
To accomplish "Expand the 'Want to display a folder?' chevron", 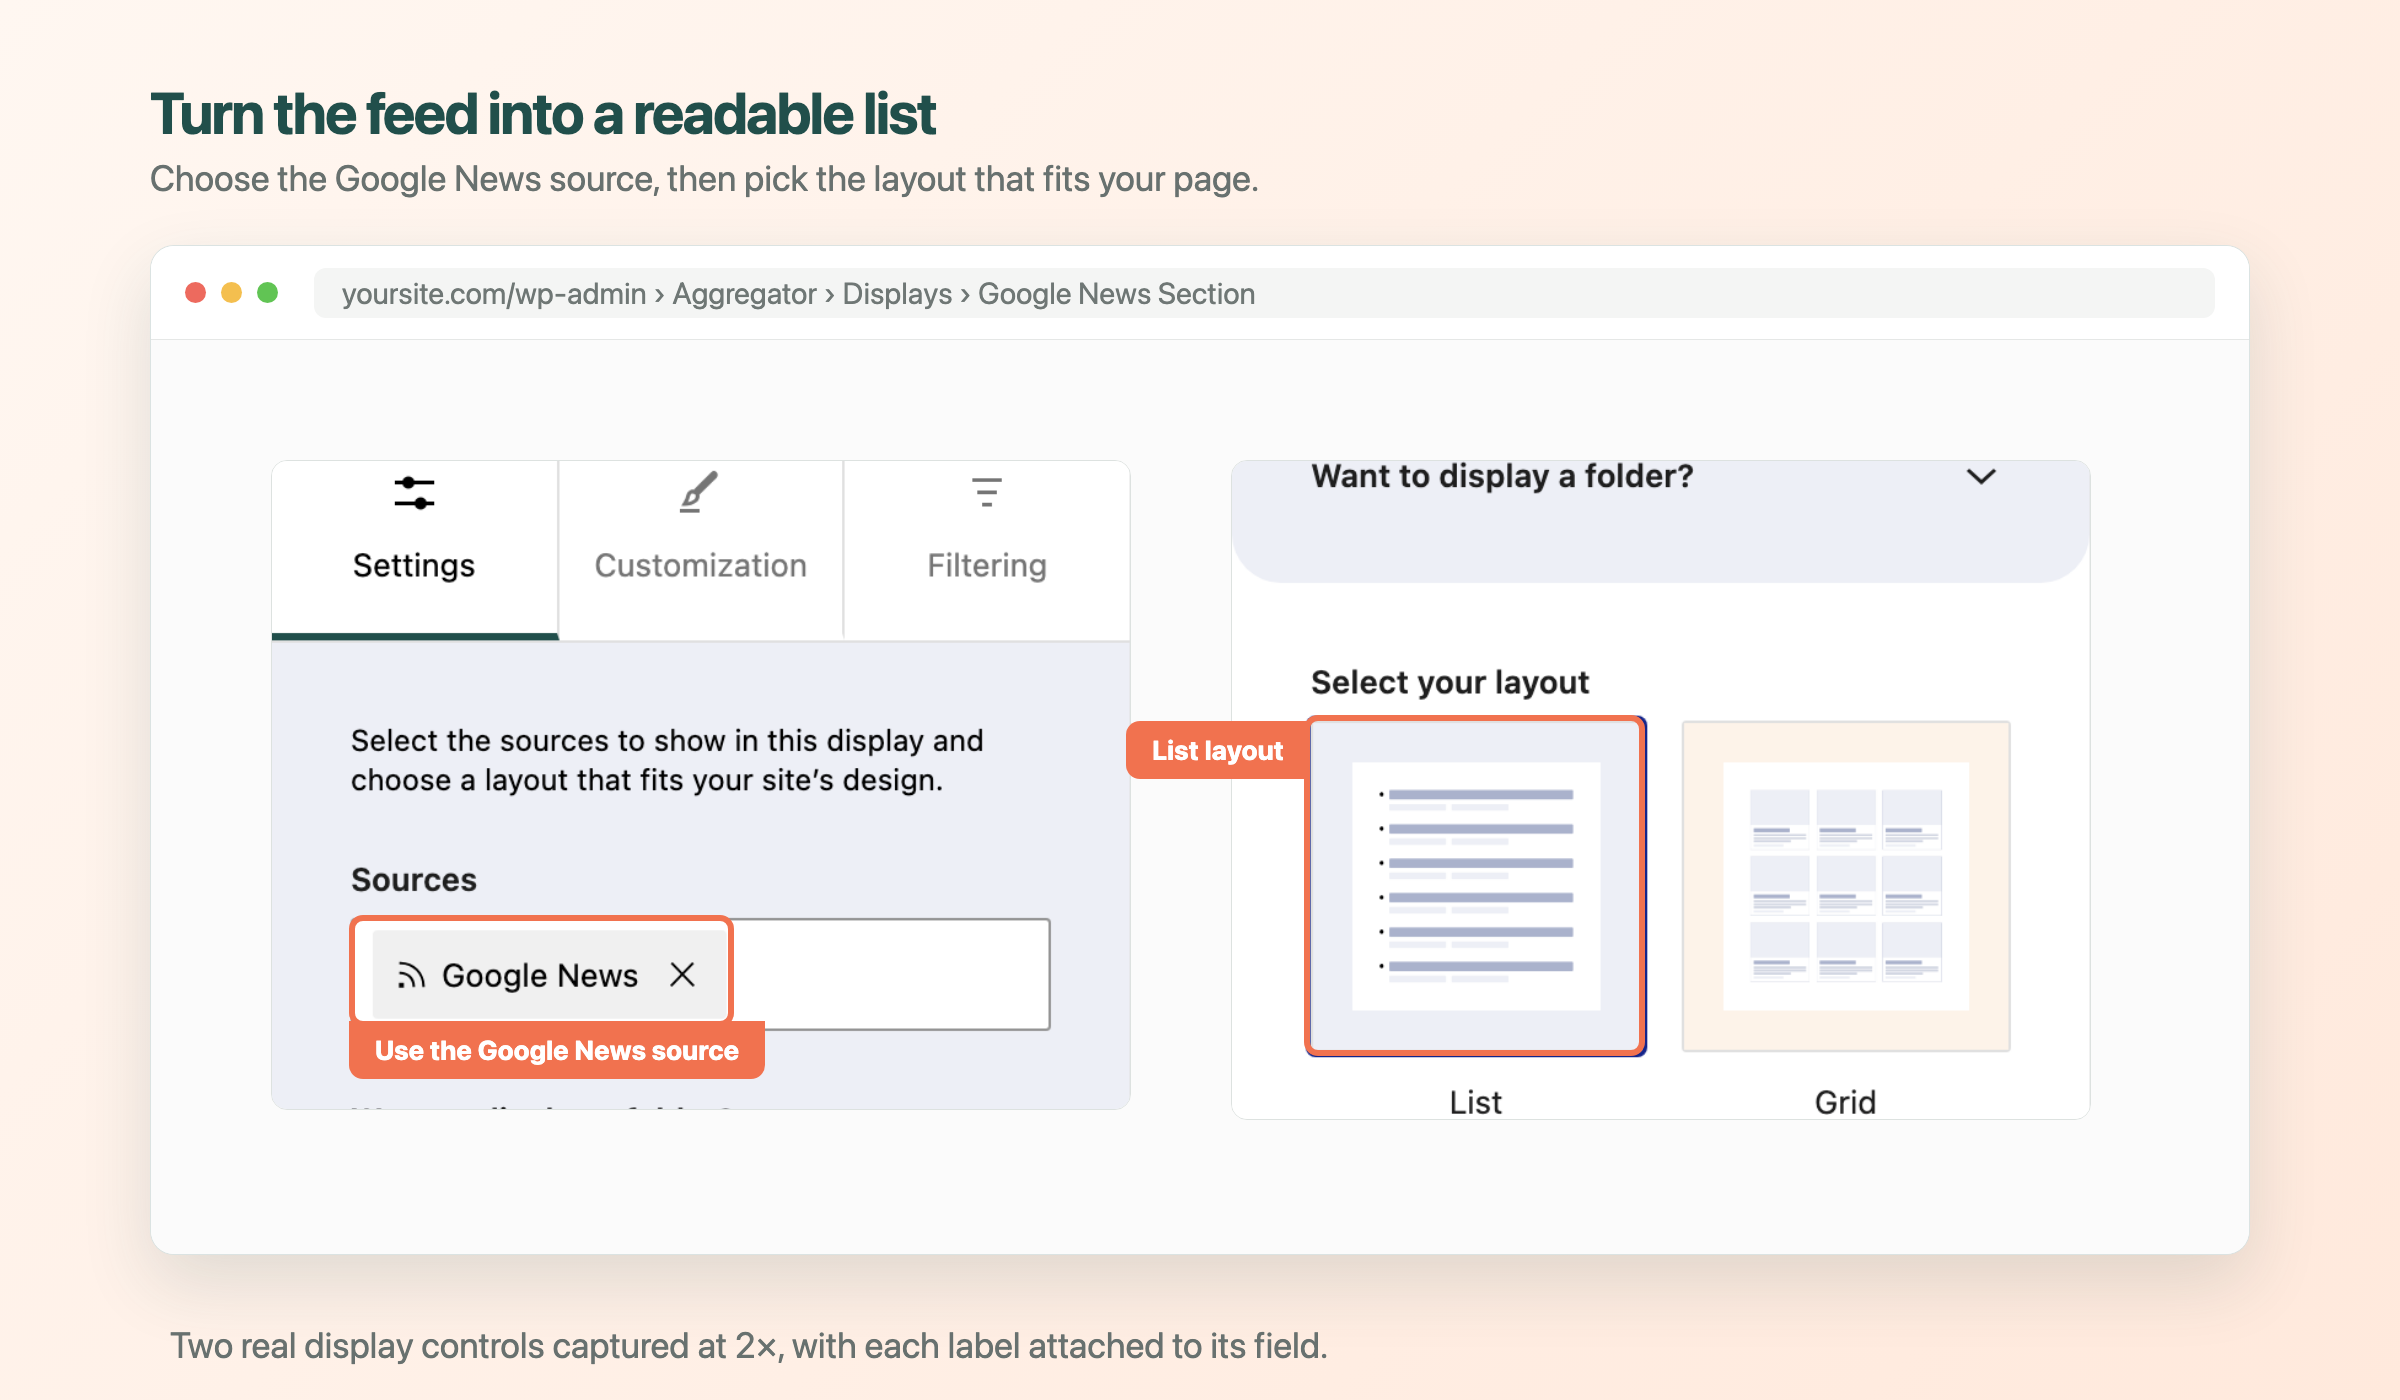I will pos(1981,476).
